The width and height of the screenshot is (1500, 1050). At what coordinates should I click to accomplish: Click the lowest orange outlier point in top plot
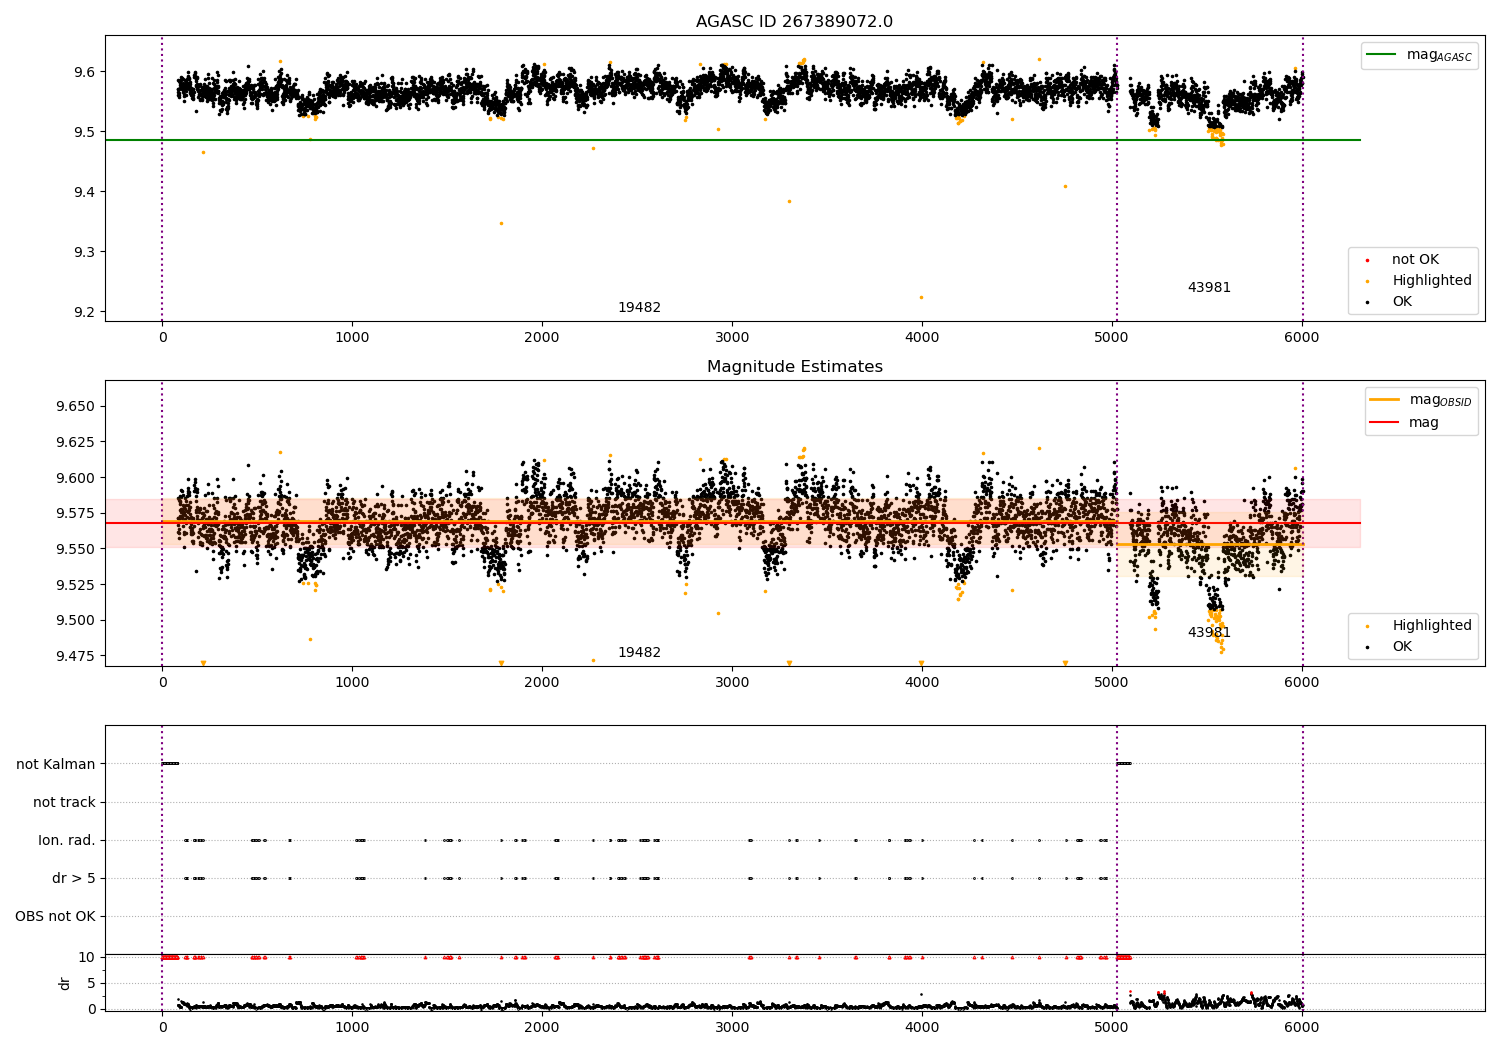[x=921, y=297]
